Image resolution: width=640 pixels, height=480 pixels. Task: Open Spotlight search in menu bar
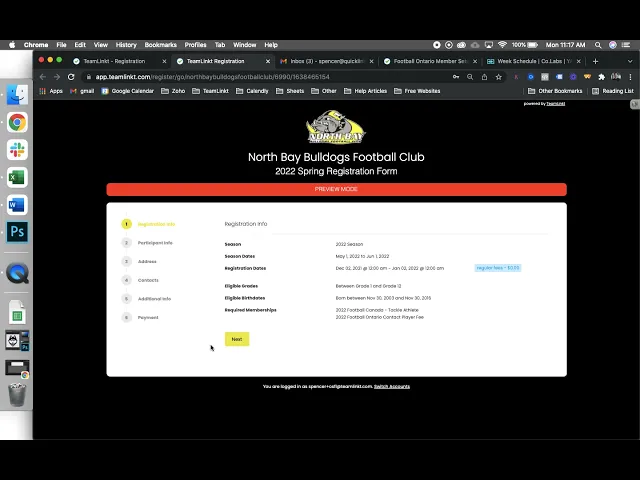click(598, 45)
